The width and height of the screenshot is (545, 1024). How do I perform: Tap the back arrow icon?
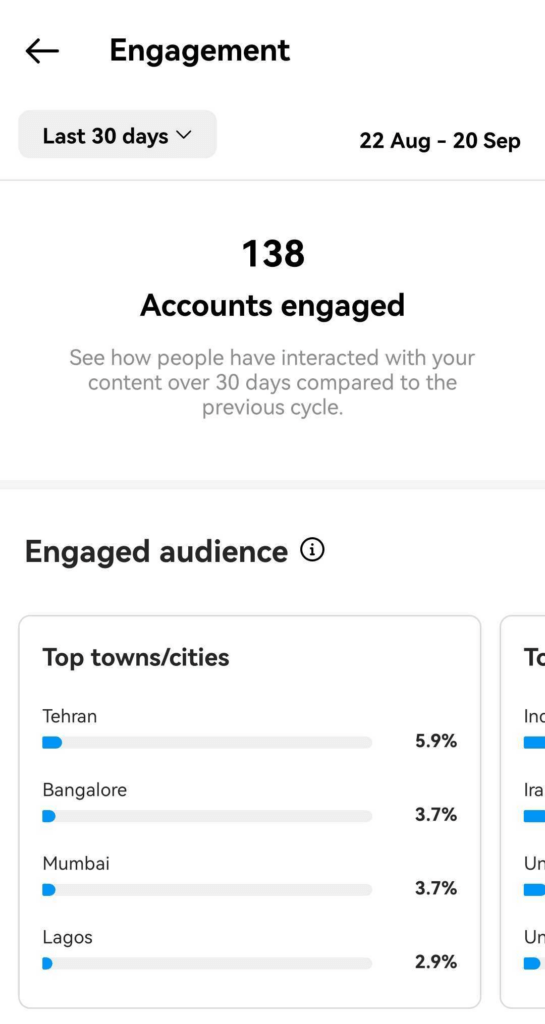42,51
